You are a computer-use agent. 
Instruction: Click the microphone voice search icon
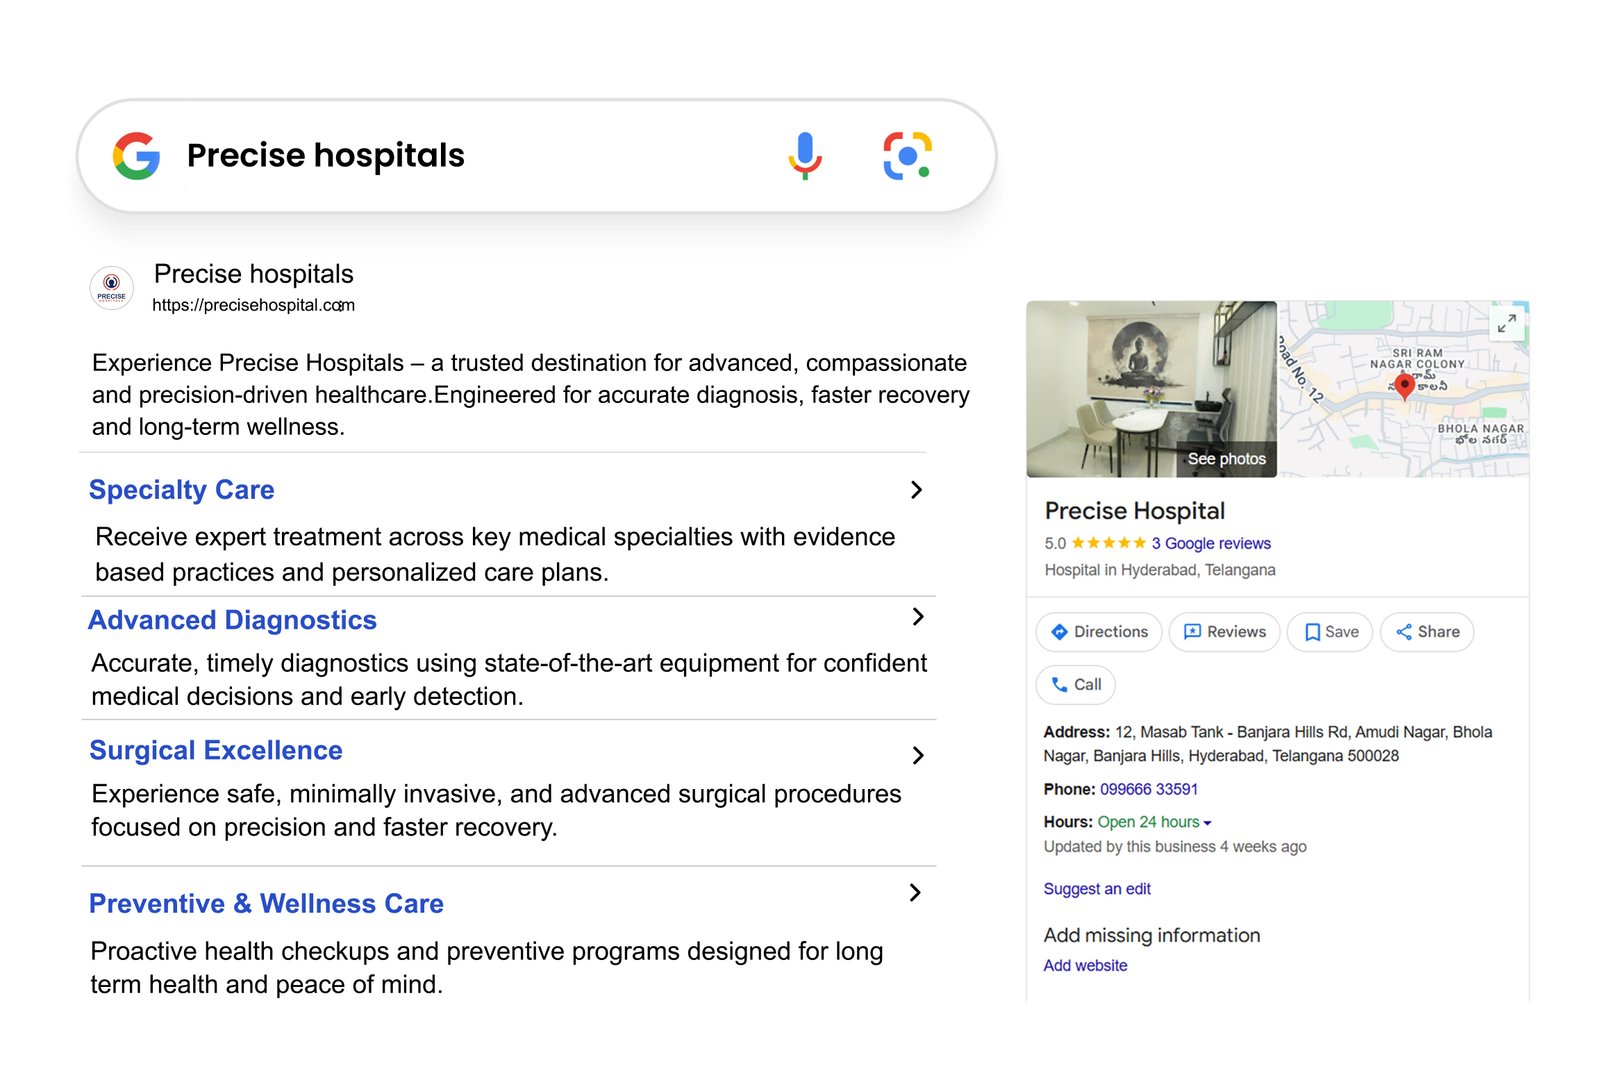[x=804, y=155]
